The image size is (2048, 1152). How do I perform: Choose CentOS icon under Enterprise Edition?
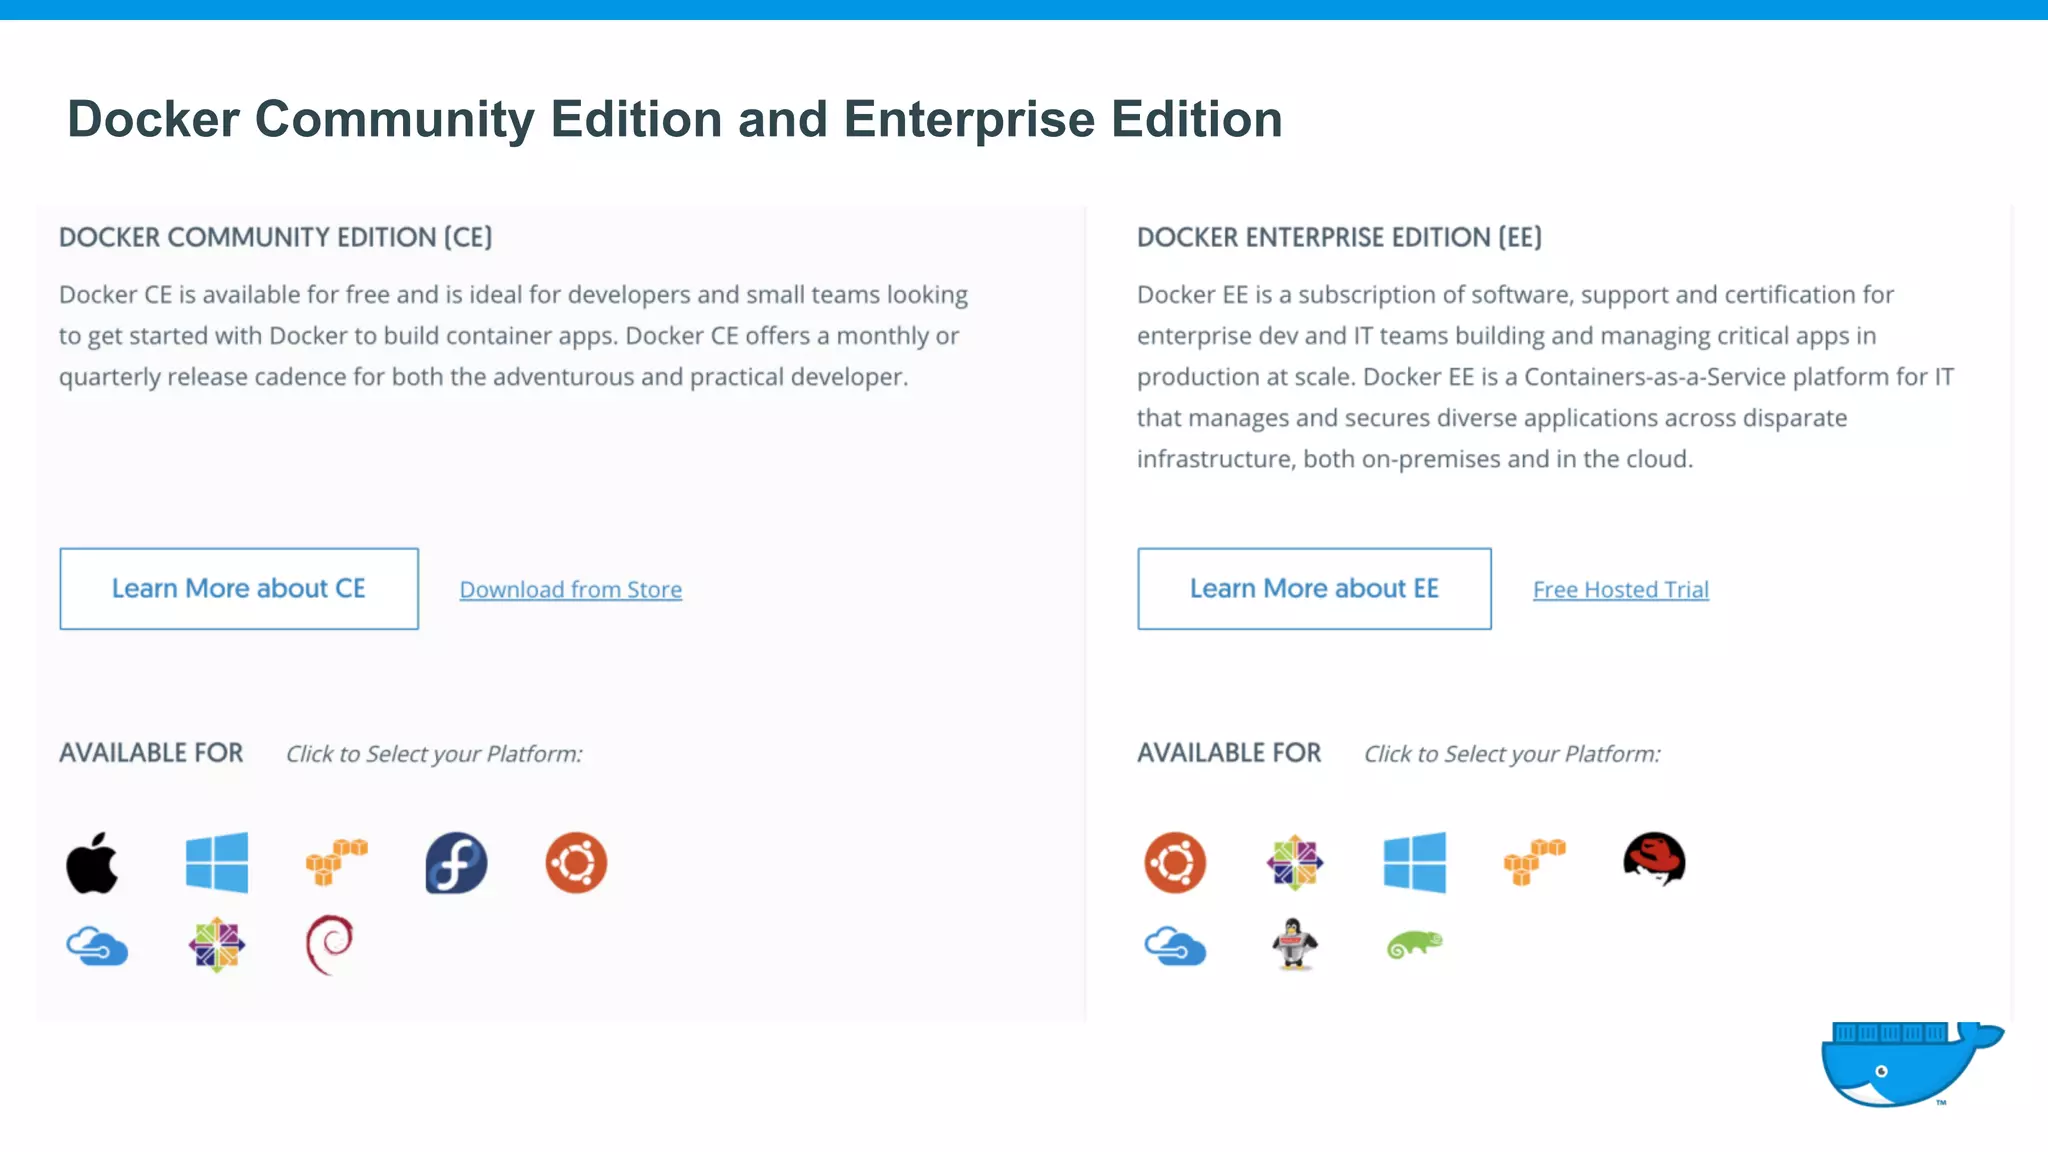point(1295,862)
